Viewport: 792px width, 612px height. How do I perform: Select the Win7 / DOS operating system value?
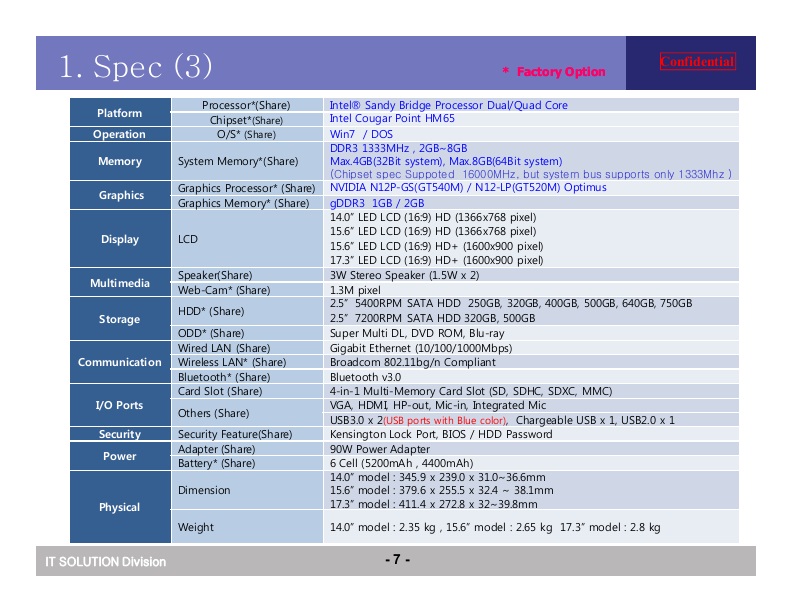(x=361, y=134)
